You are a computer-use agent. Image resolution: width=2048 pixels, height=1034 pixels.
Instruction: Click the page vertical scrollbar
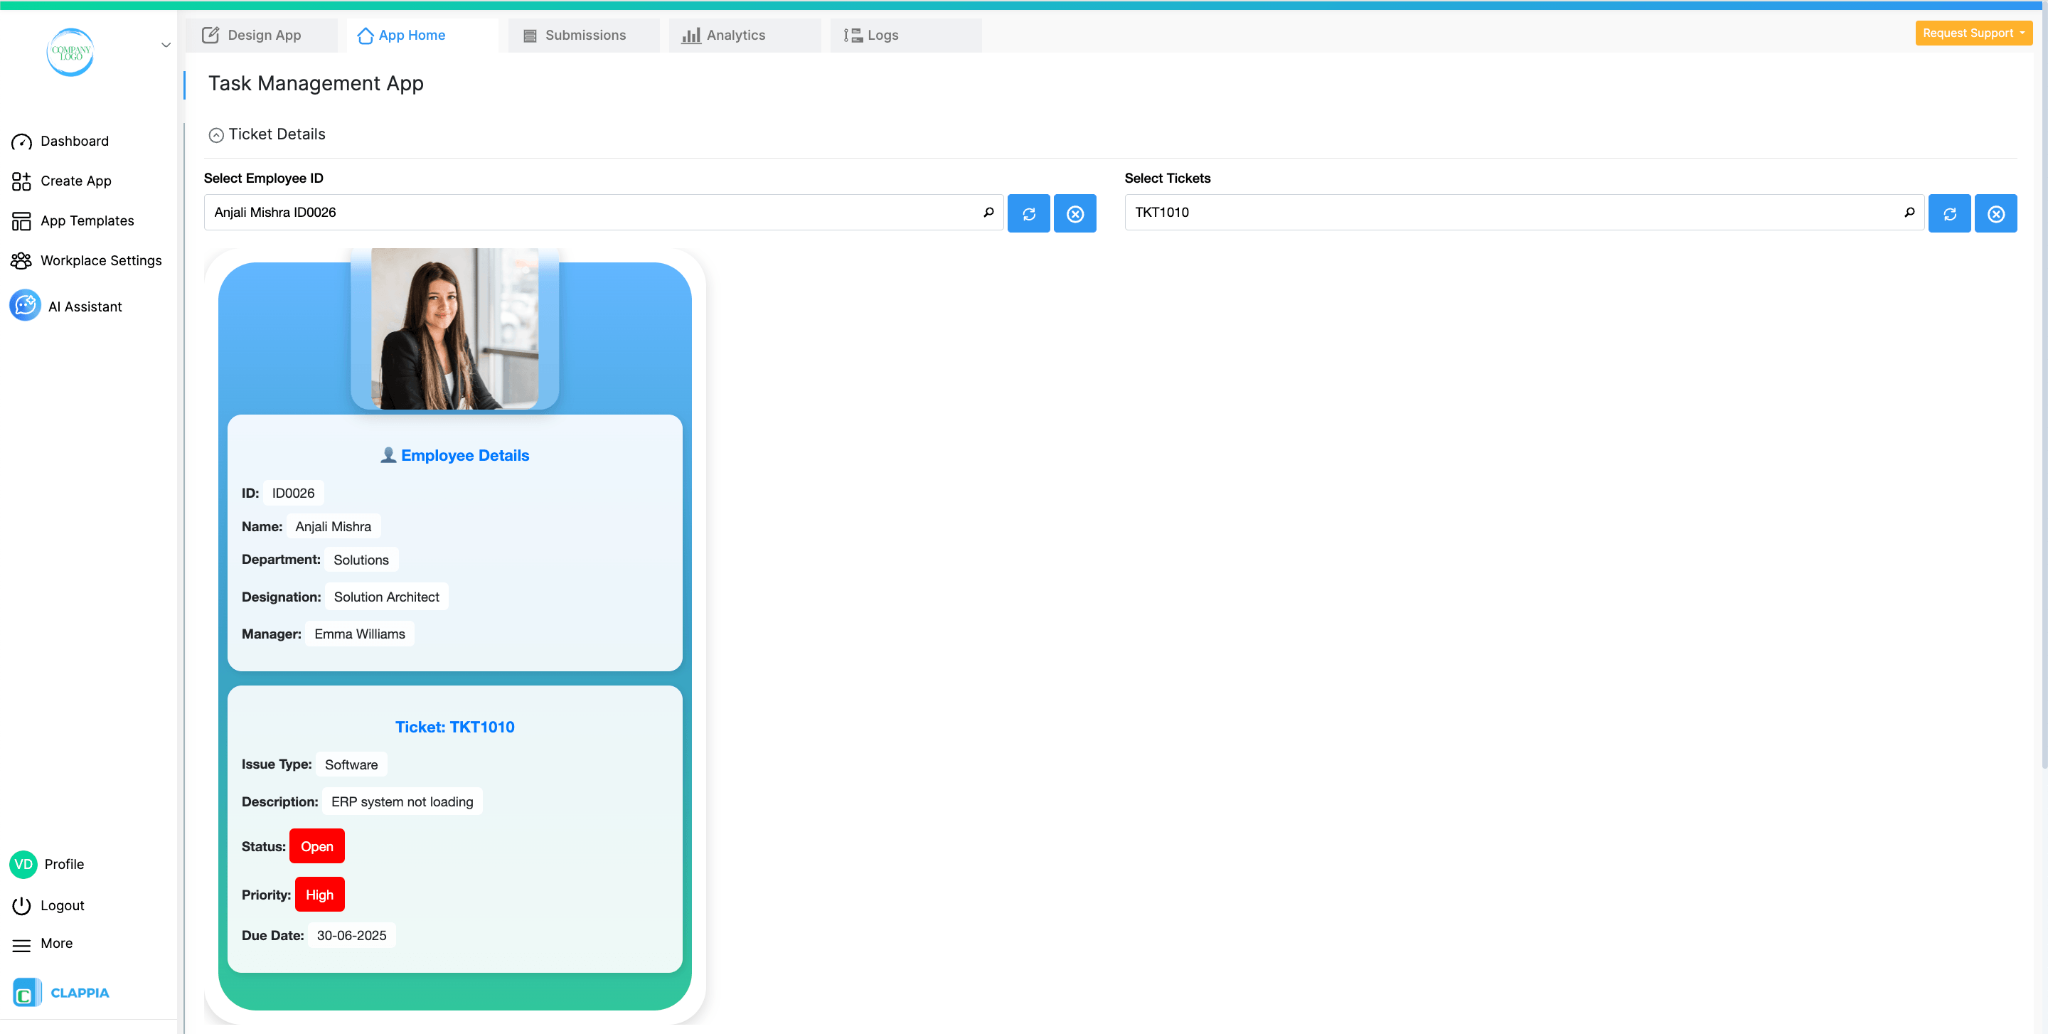click(2043, 390)
